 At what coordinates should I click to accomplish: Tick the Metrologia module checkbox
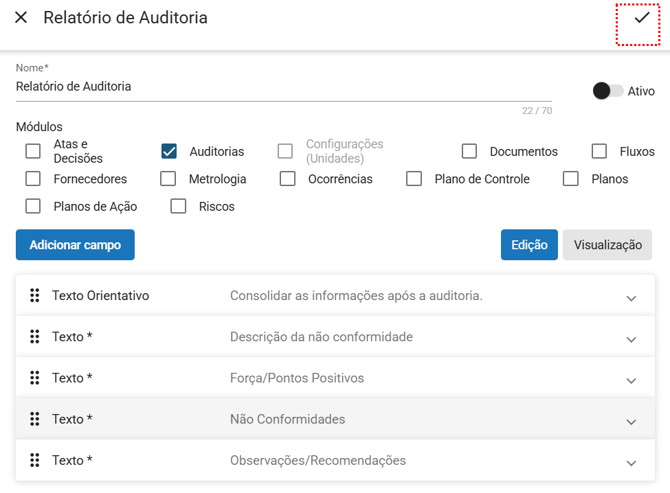click(169, 179)
